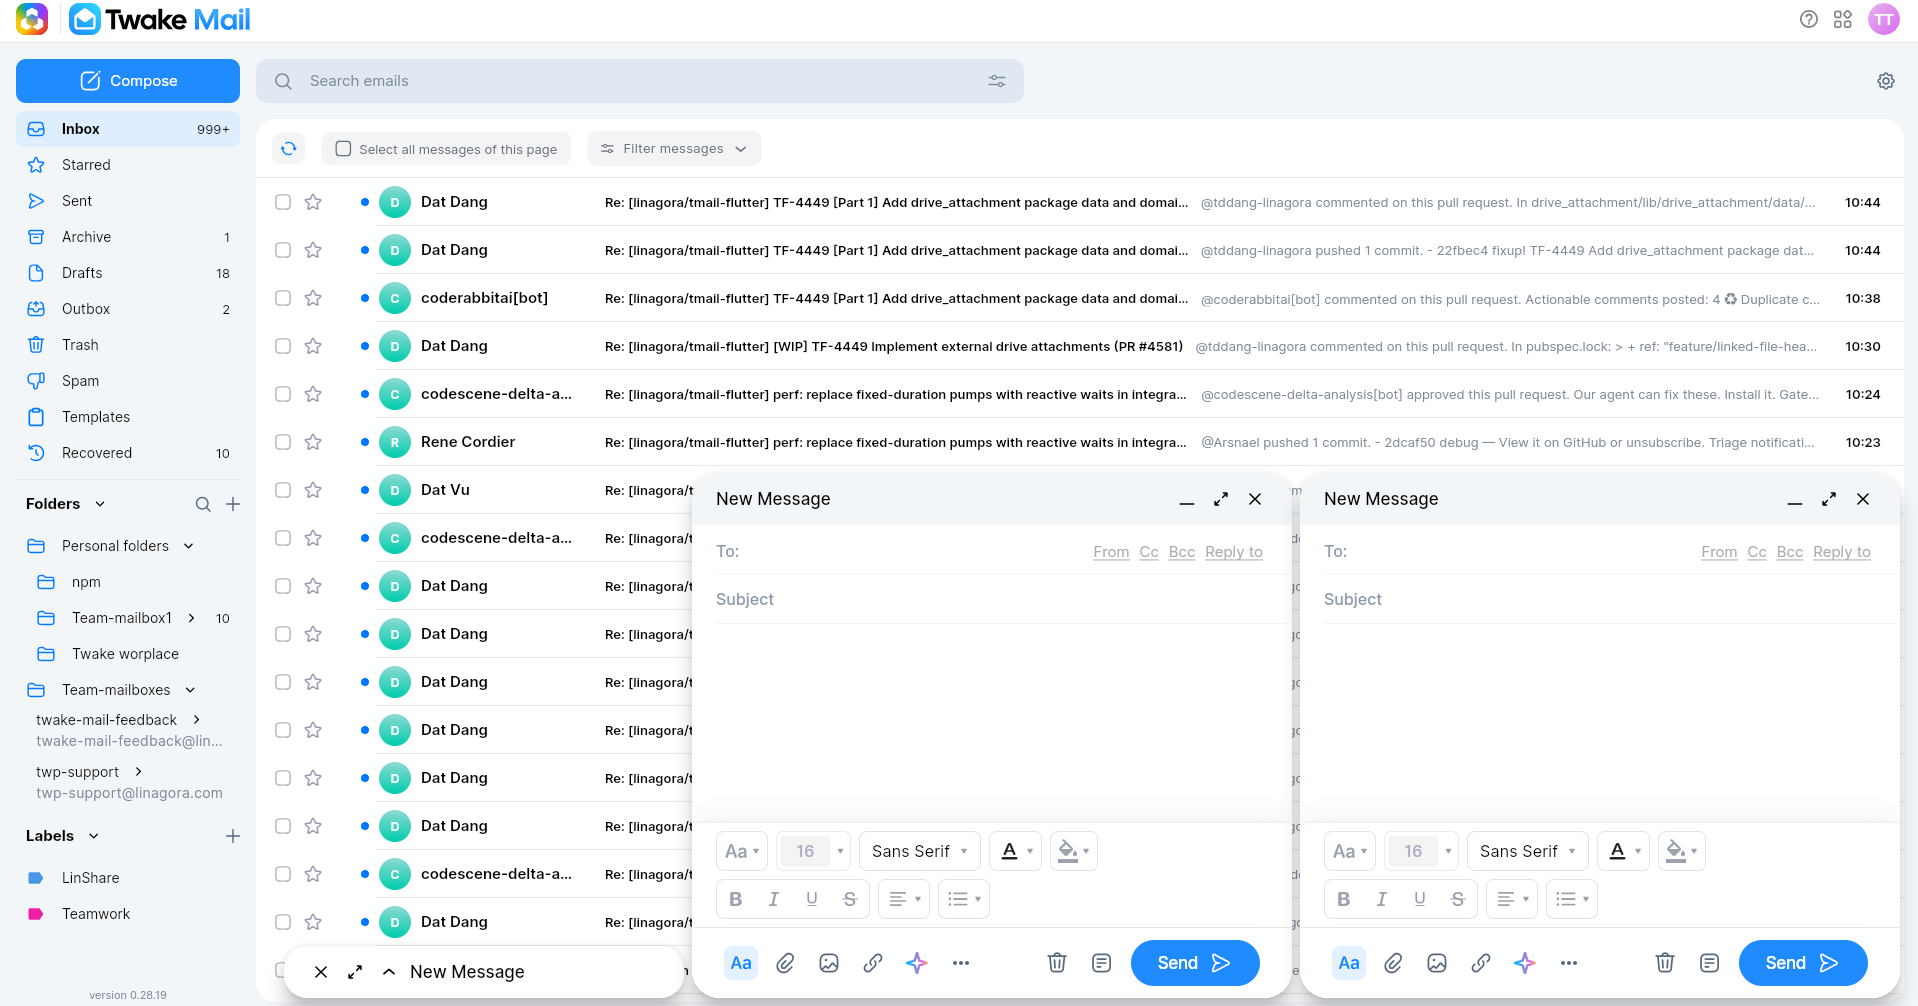Open AI sparkle assistant in left composer
This screenshot has height=1006, width=1918.
pyautogui.click(x=917, y=963)
